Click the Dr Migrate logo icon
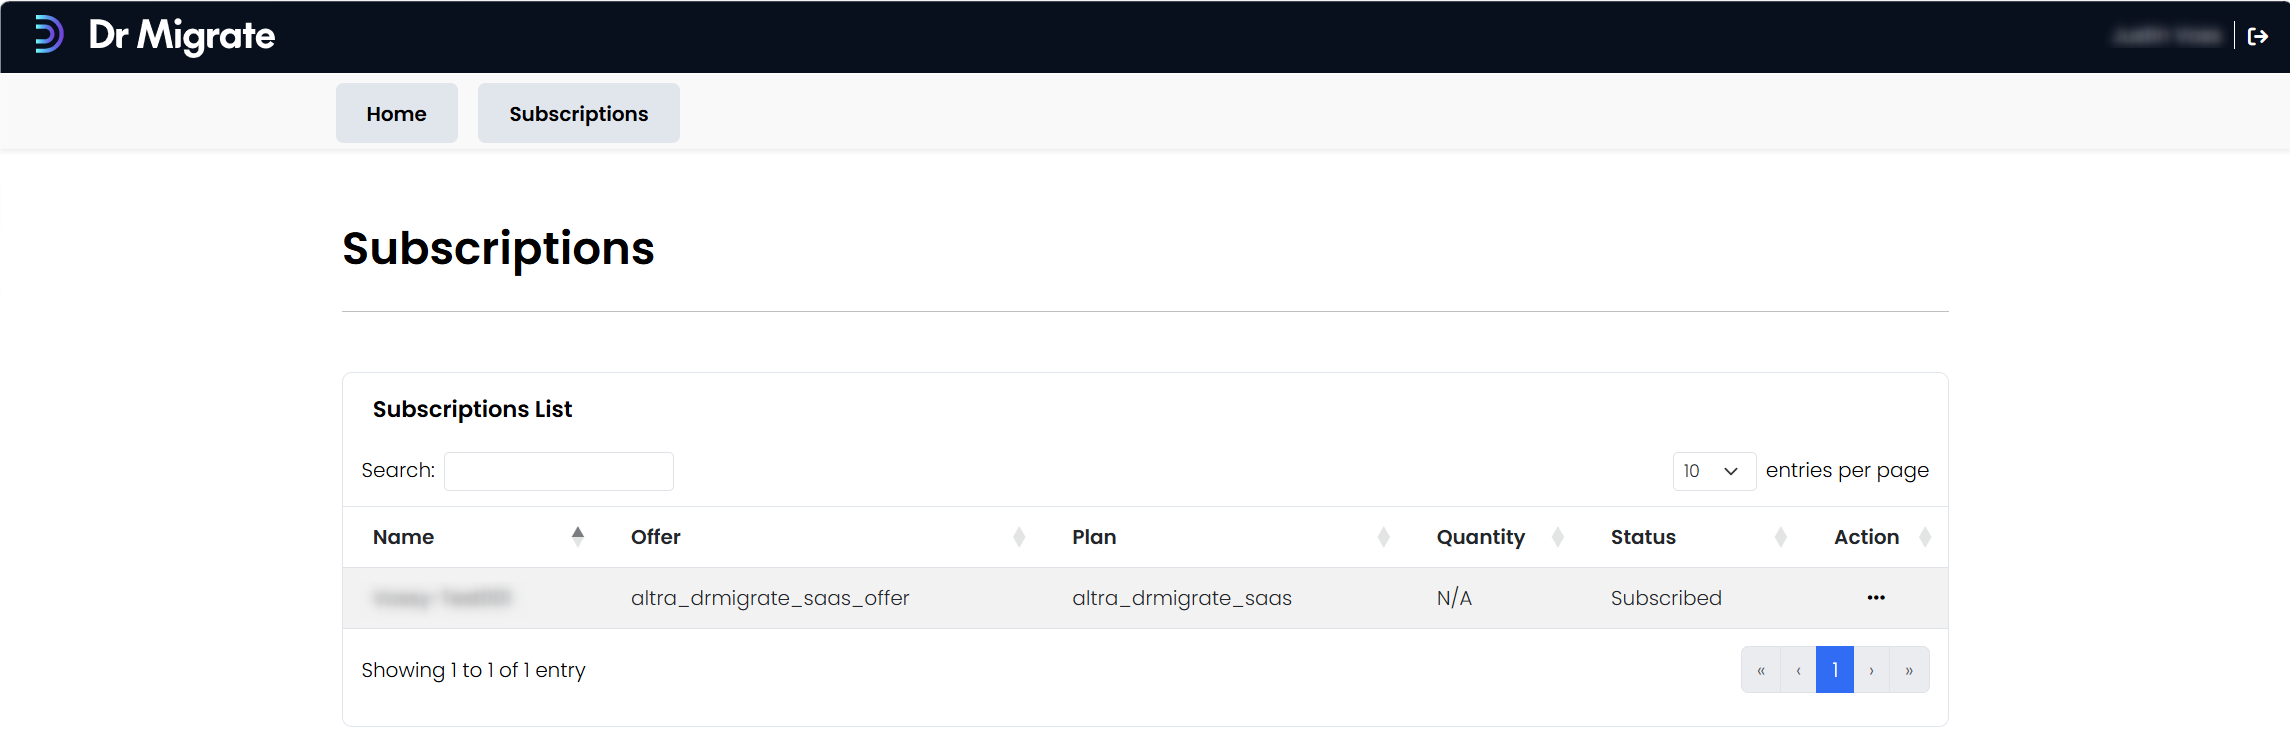This screenshot has width=2290, height=748. pos(49,35)
